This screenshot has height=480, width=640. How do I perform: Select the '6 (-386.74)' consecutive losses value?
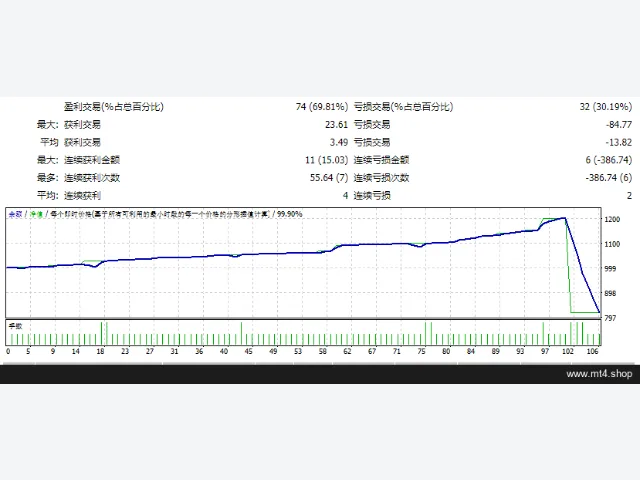tap(609, 160)
